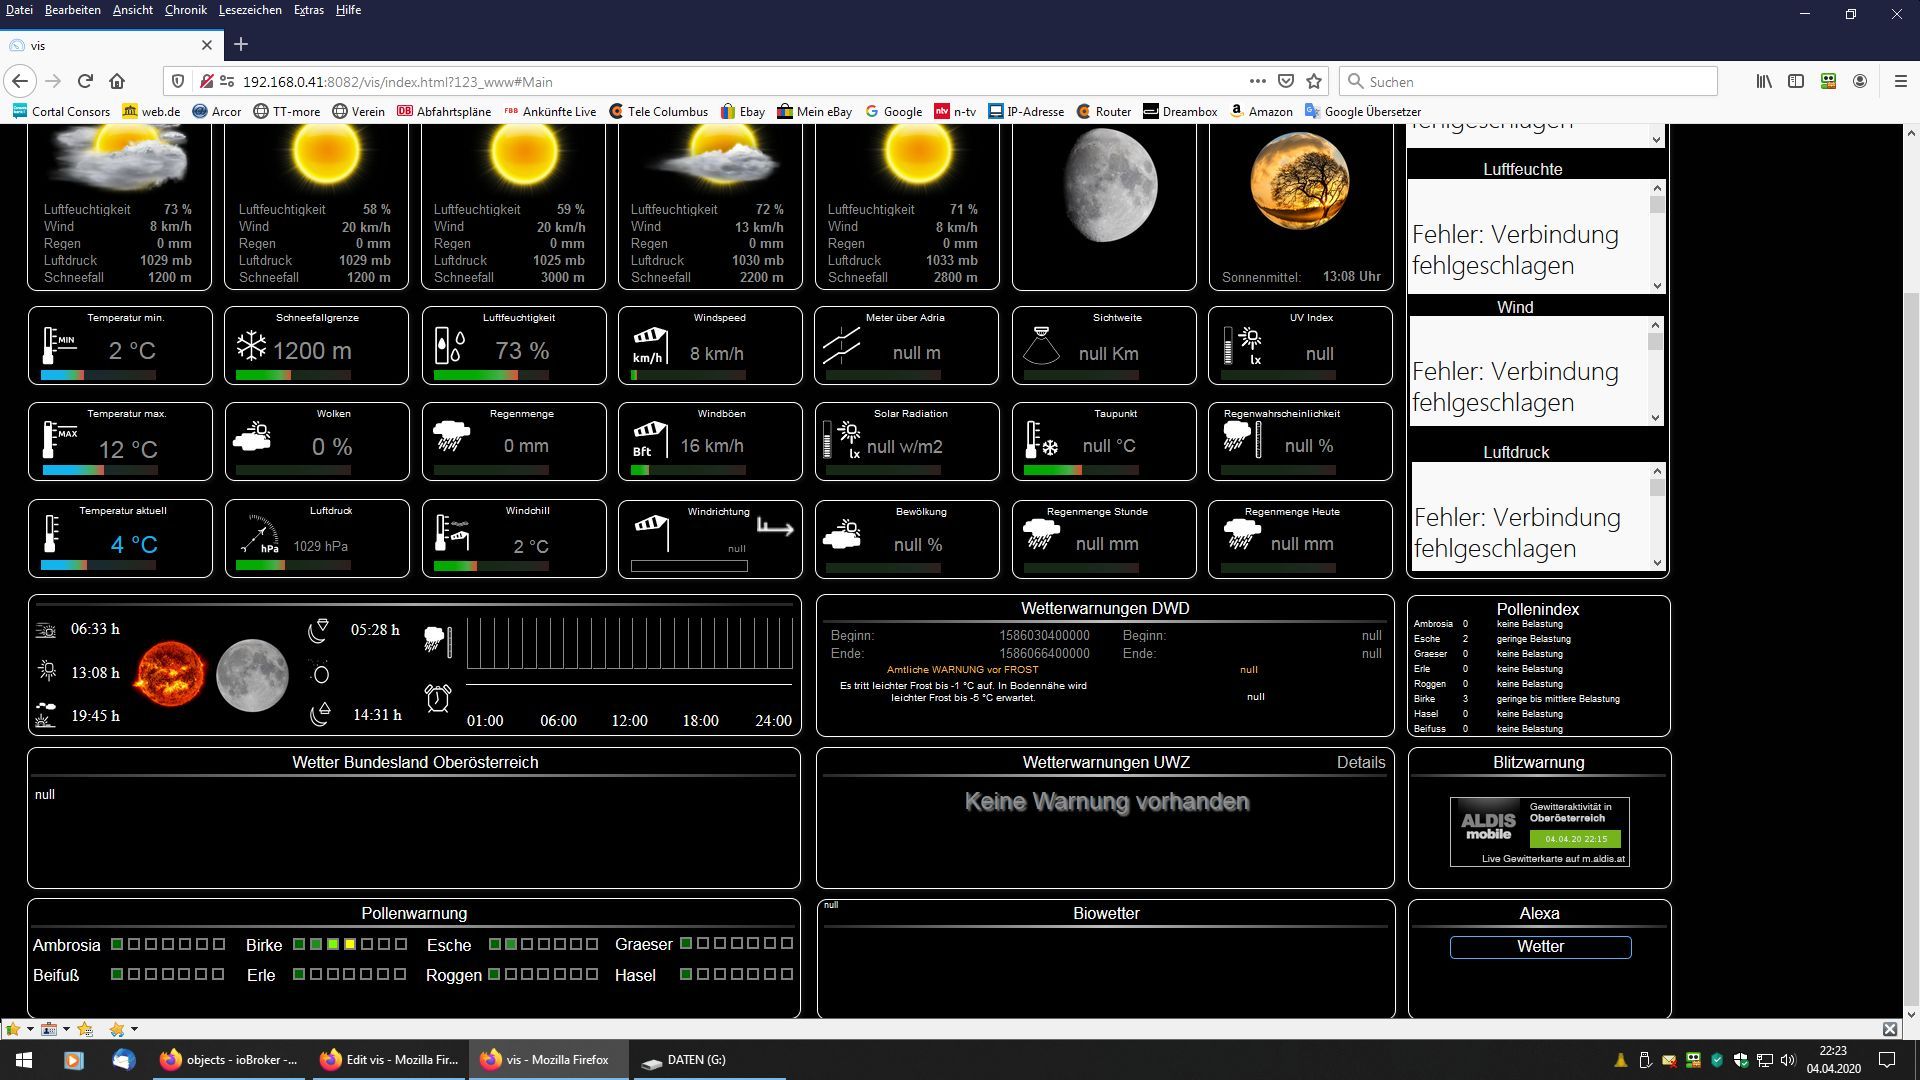1920x1080 pixels.
Task: Click the first Esche pollen square
Action: 494,944
